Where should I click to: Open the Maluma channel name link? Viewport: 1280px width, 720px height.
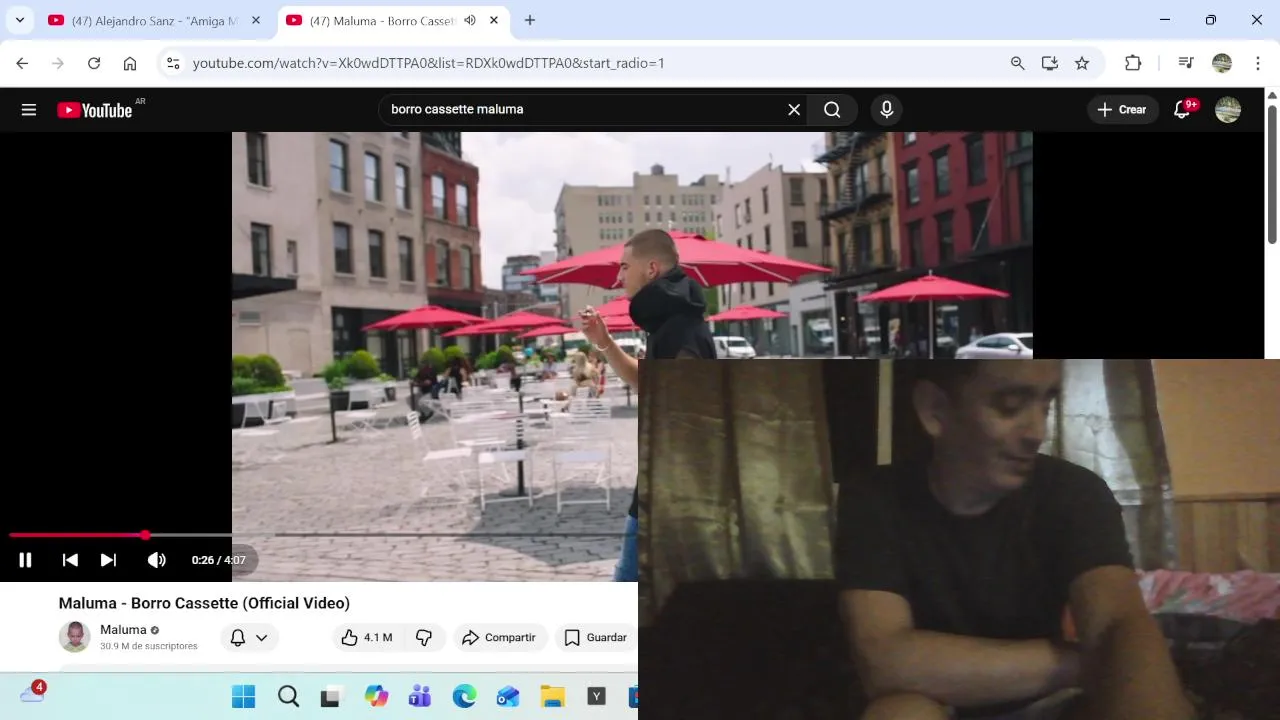click(123, 630)
